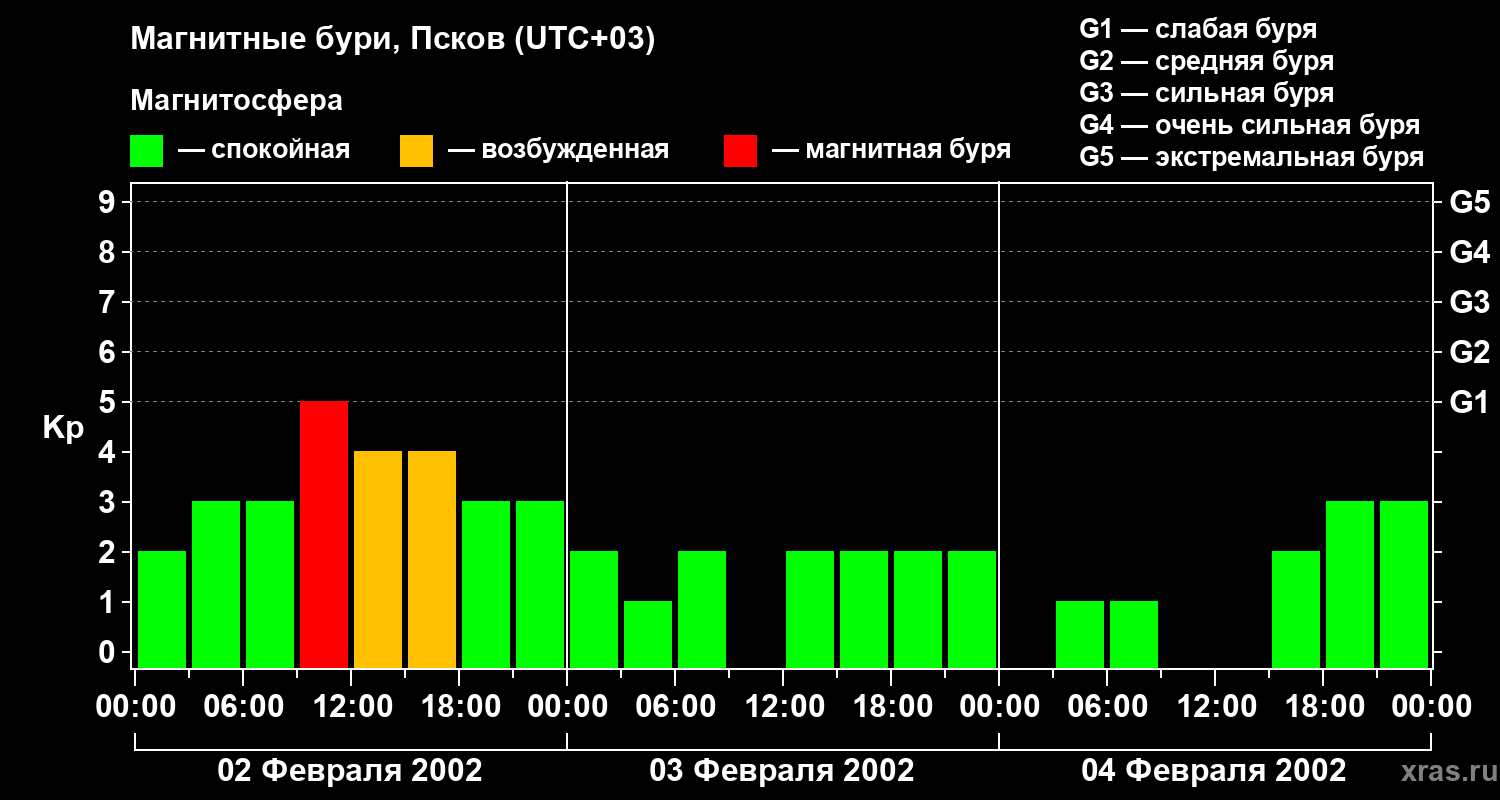Click the right-axis 'G2' label
The height and width of the screenshot is (800, 1500).
pyautogui.click(x=1469, y=352)
